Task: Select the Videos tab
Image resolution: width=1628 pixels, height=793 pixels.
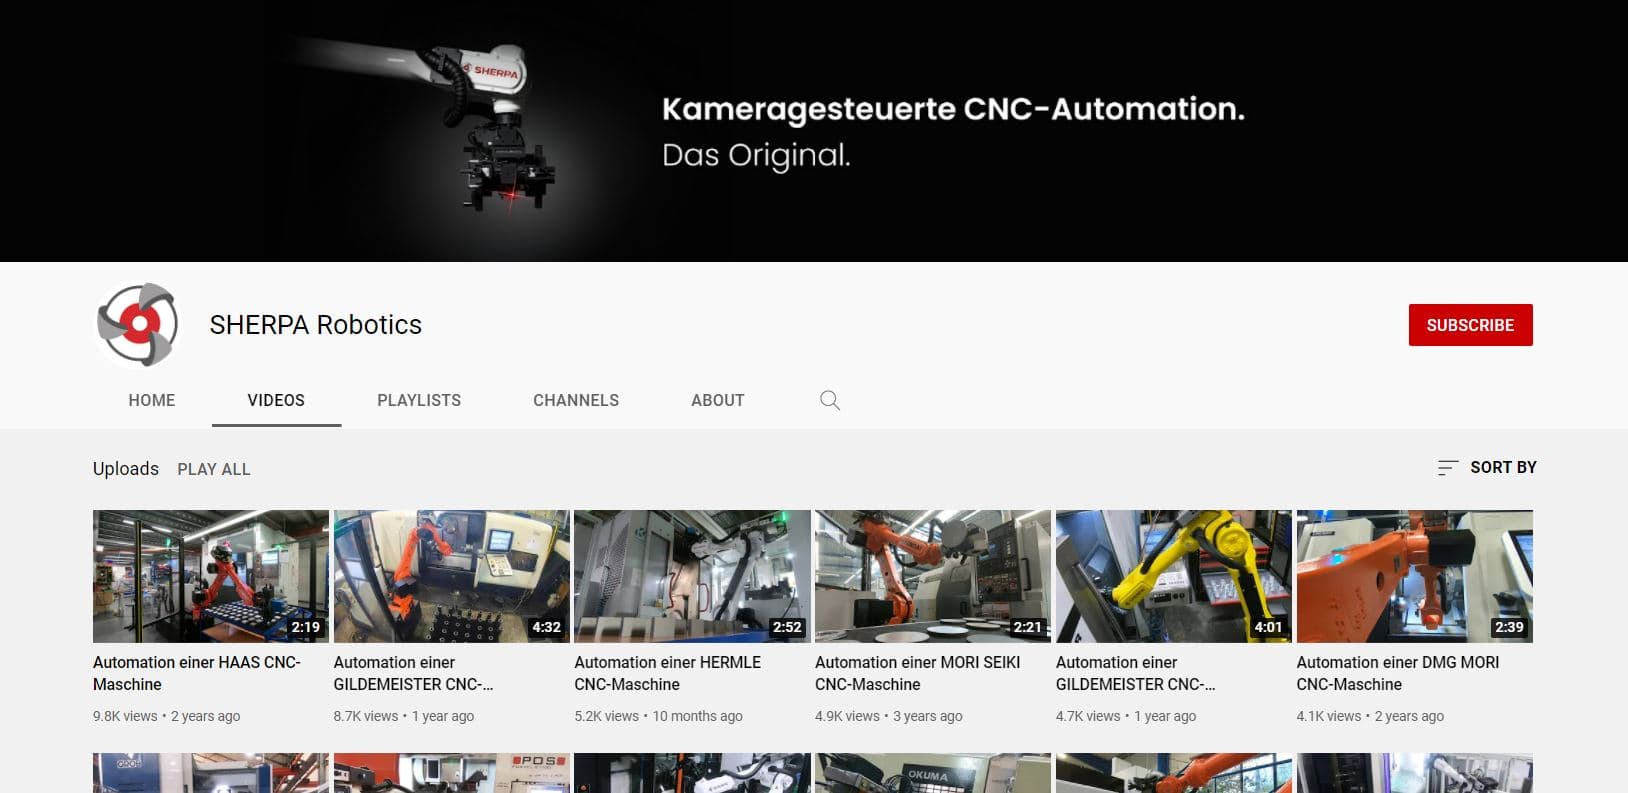Action: point(276,400)
